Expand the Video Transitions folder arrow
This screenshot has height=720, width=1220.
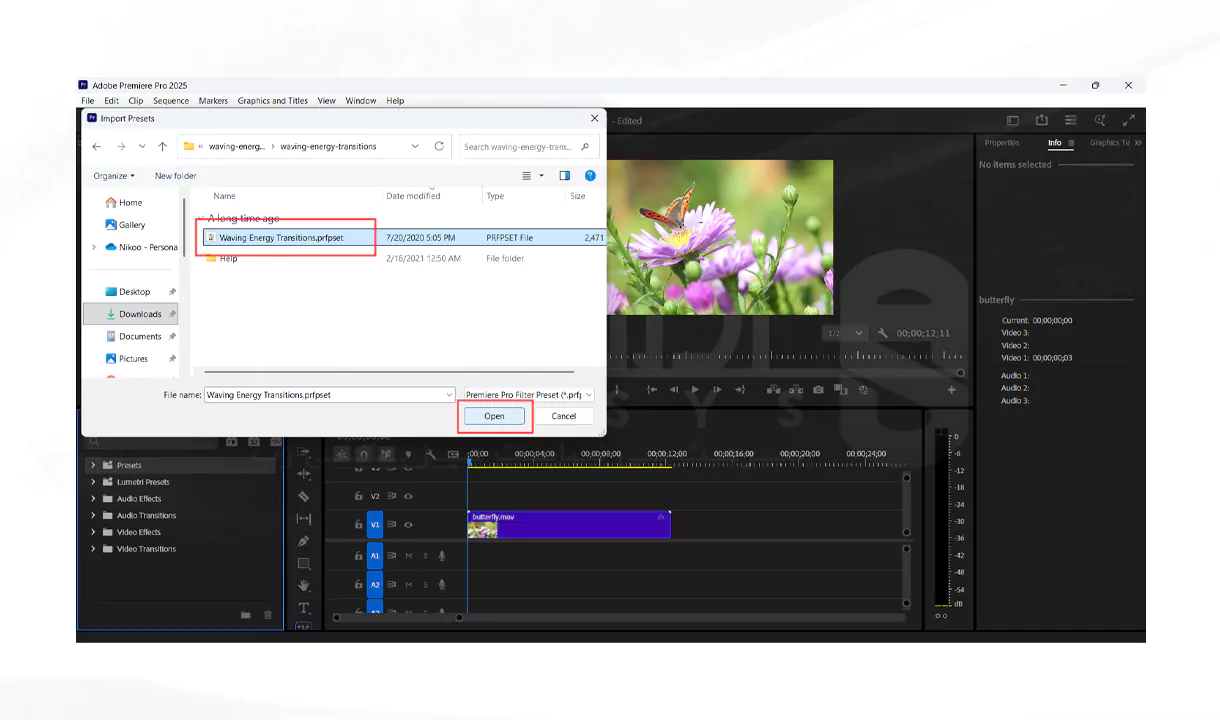click(x=93, y=549)
